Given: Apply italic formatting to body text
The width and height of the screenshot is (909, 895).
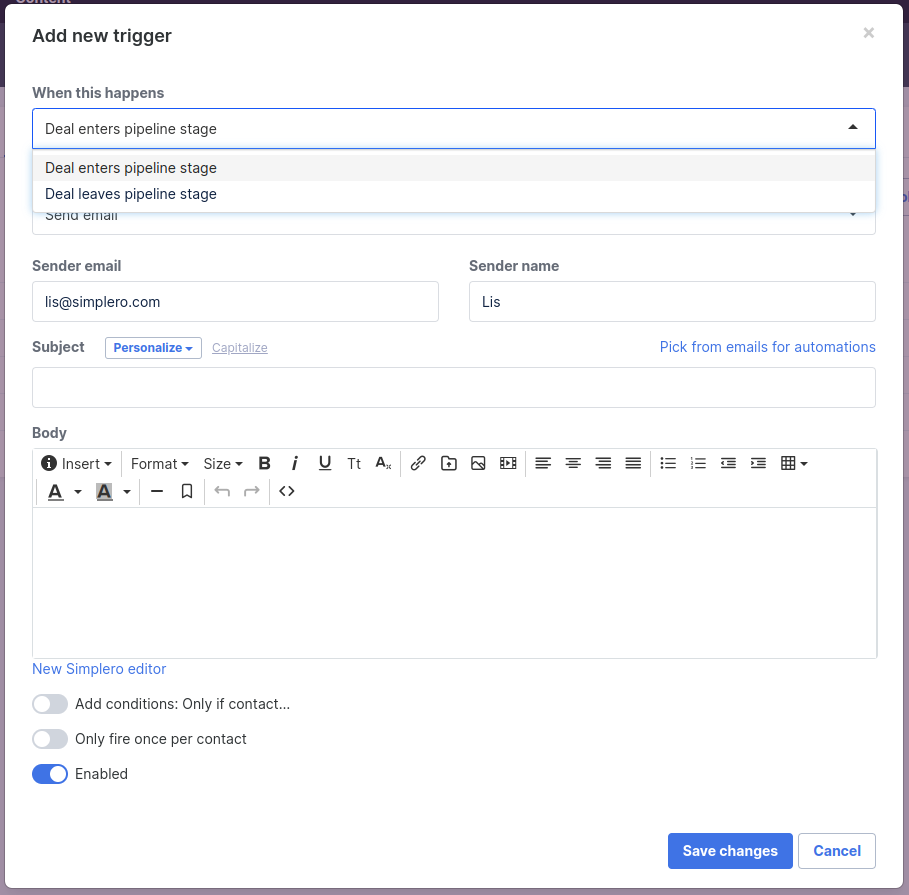Looking at the screenshot, I should coord(294,463).
